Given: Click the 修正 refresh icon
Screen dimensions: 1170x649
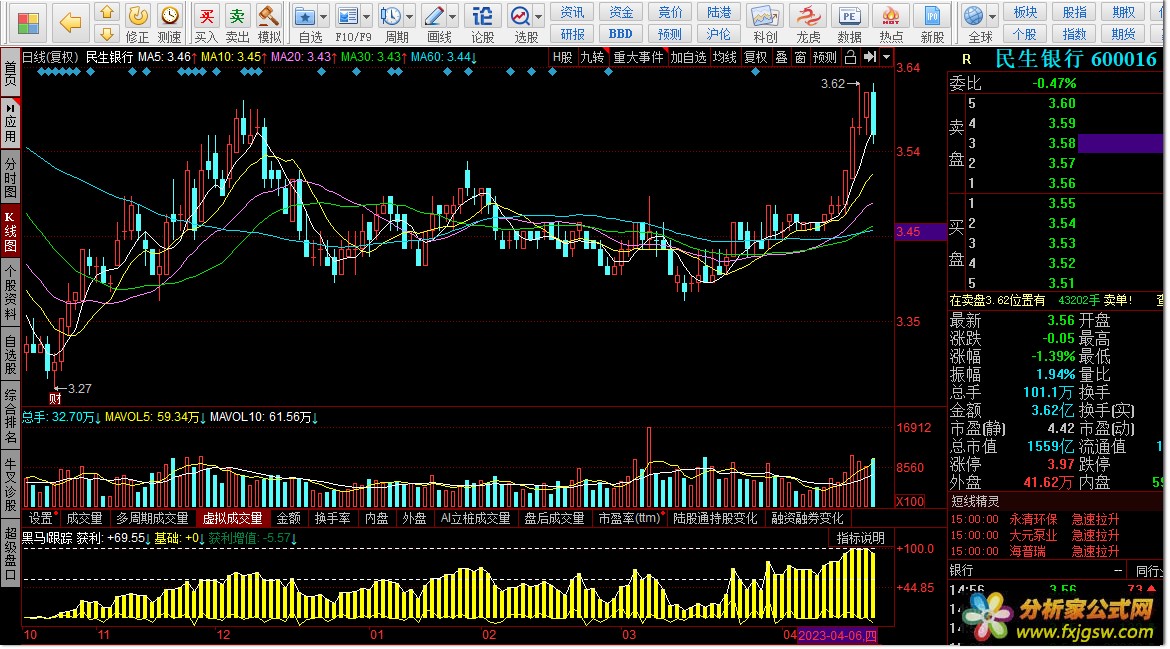Looking at the screenshot, I should pos(137,16).
